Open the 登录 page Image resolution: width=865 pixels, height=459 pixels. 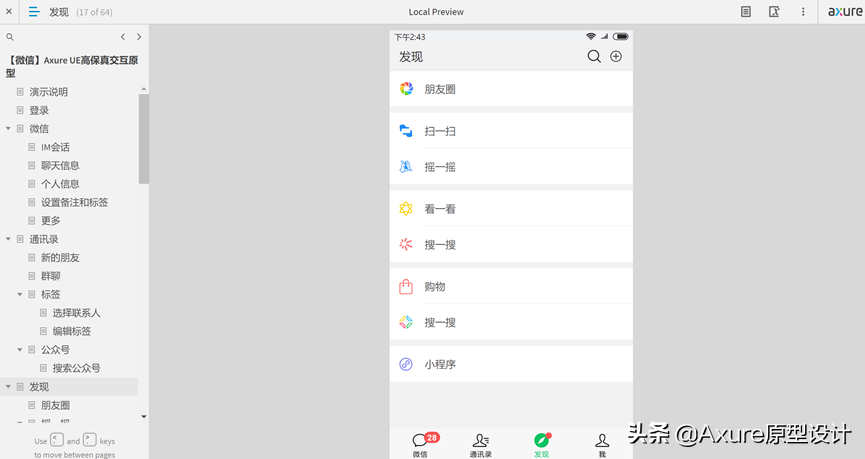[39, 110]
